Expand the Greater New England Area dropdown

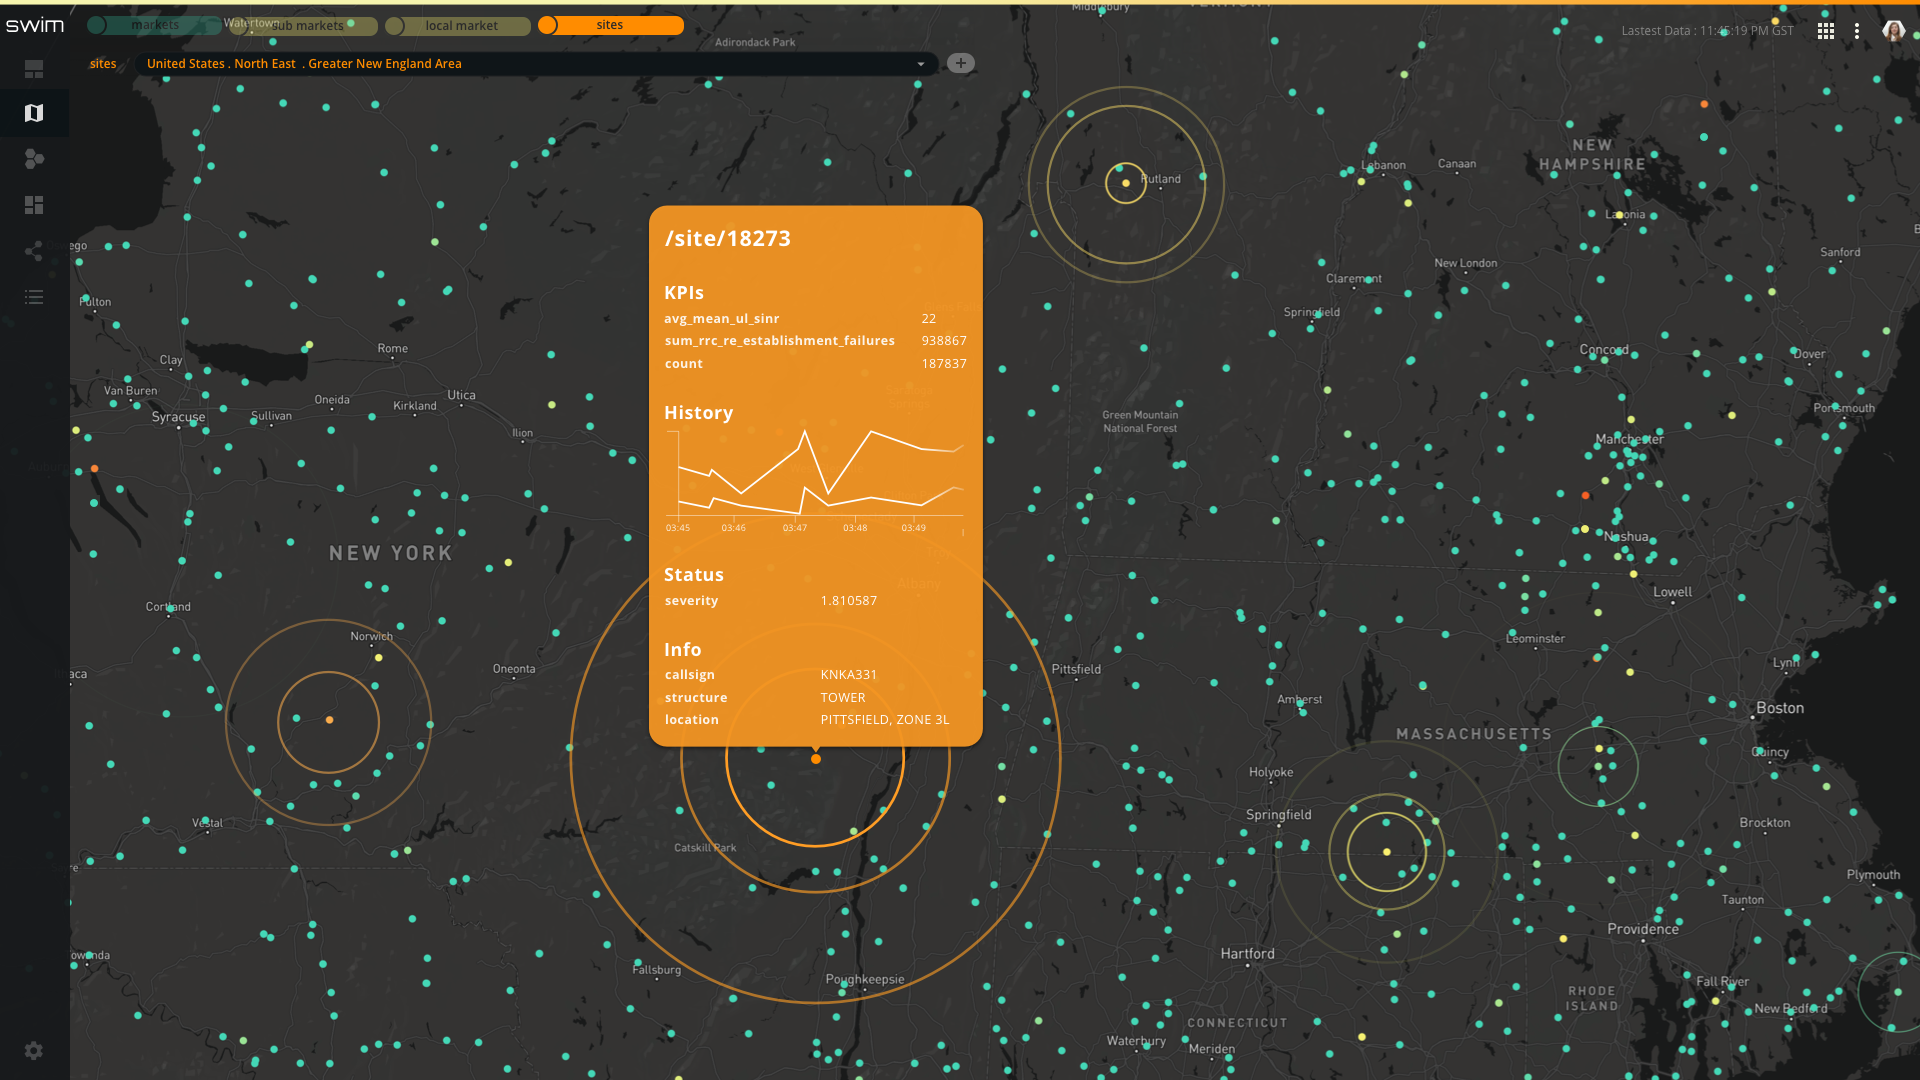click(920, 64)
